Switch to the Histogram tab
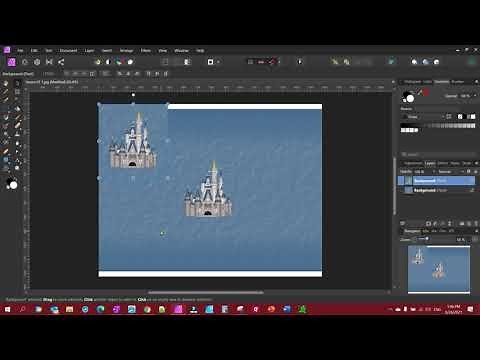 pyautogui.click(x=413, y=82)
